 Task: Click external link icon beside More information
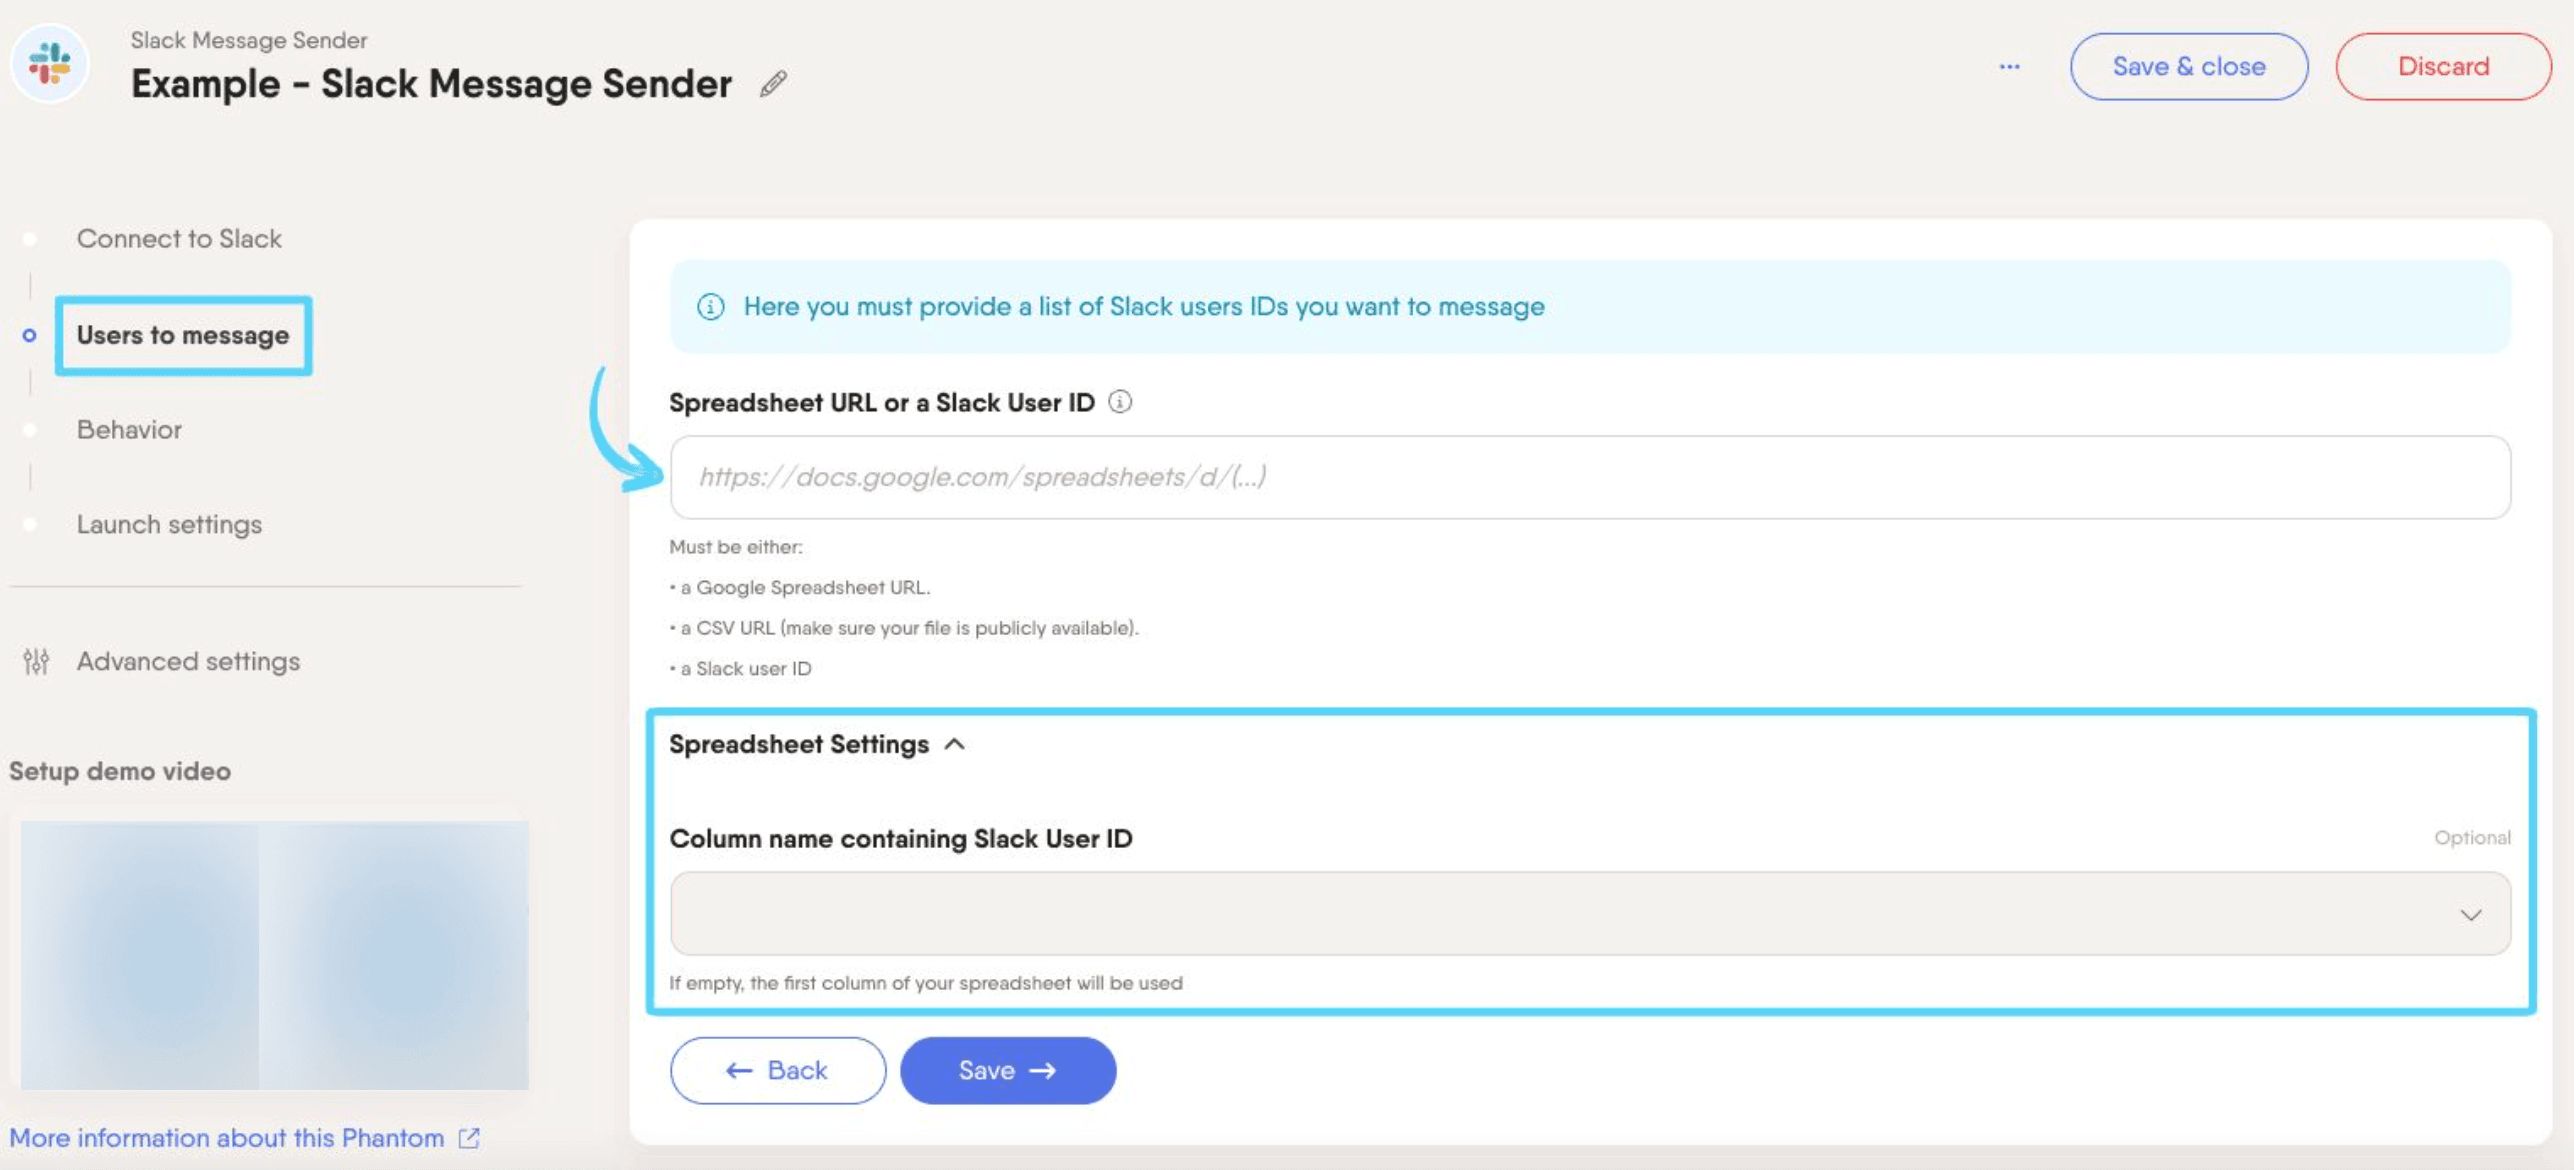point(469,1138)
